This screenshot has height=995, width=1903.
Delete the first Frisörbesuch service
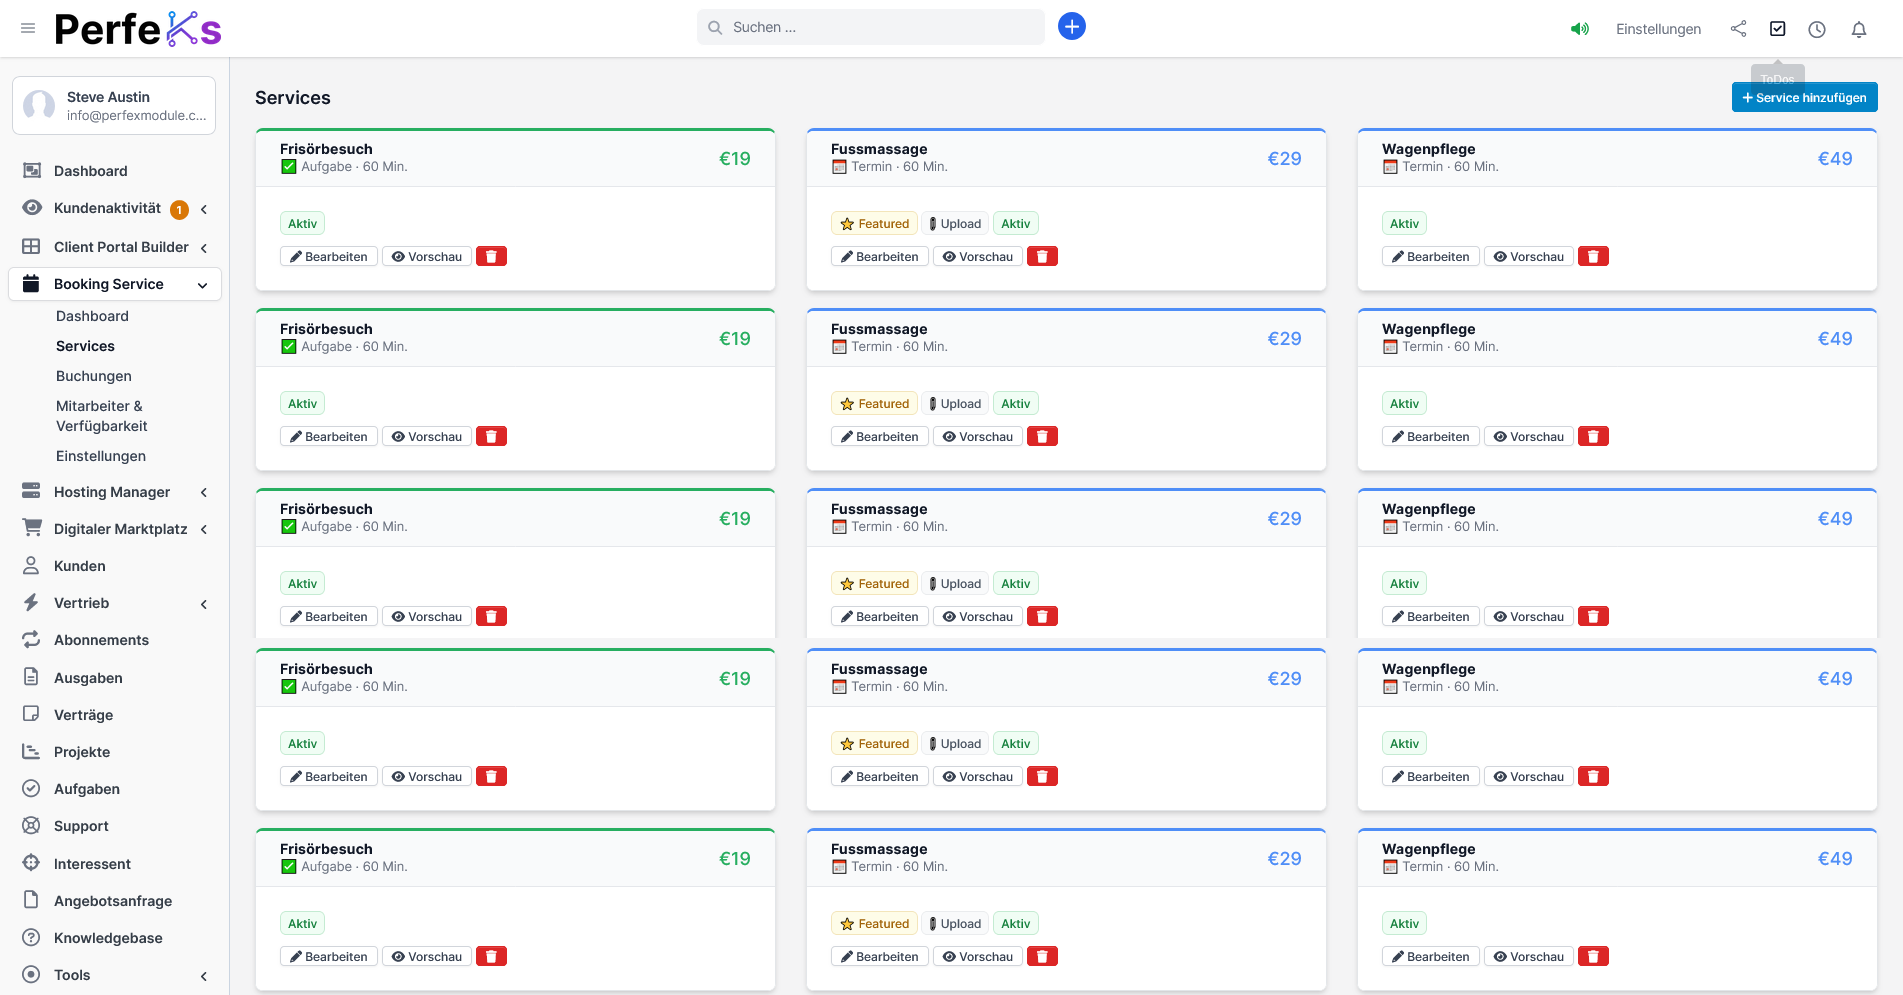pos(491,257)
